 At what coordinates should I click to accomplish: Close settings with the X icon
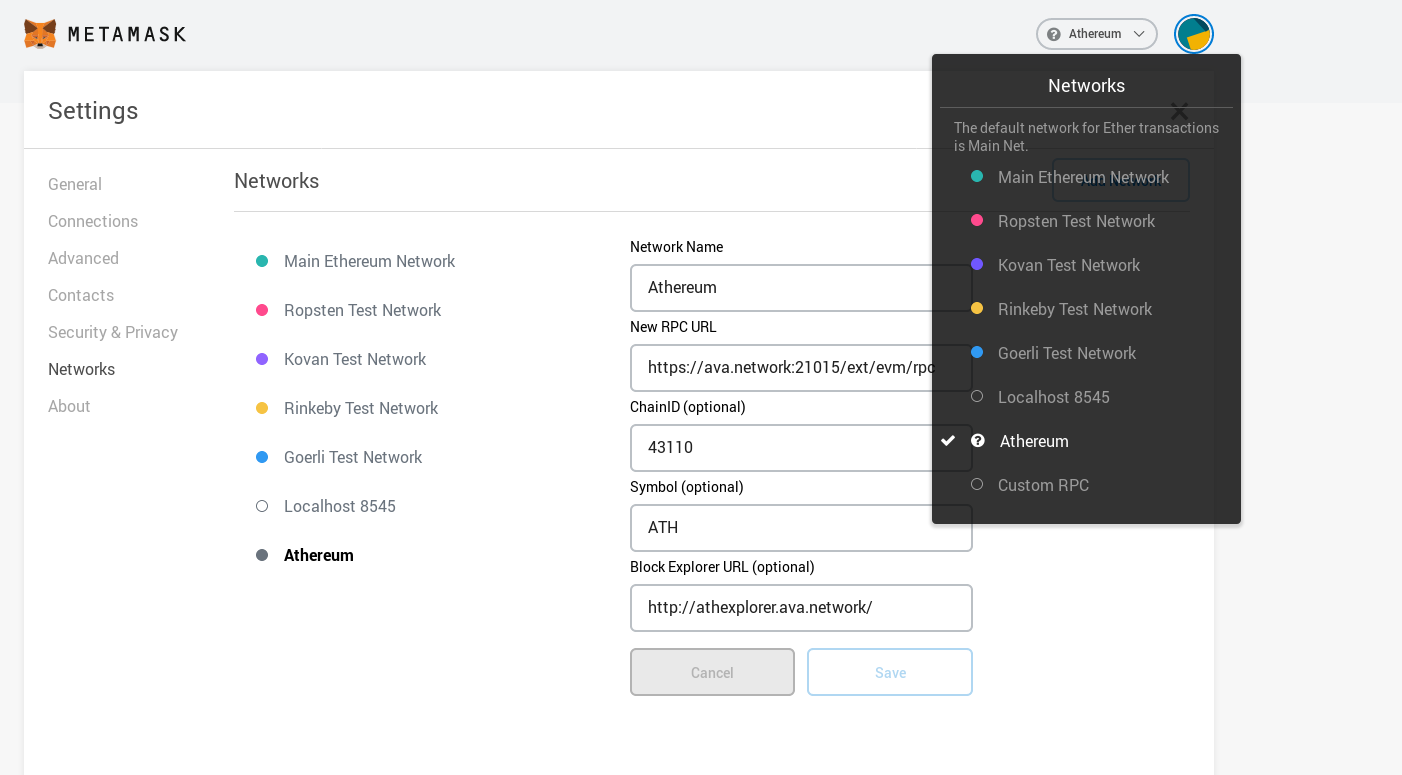pyautogui.click(x=1180, y=111)
